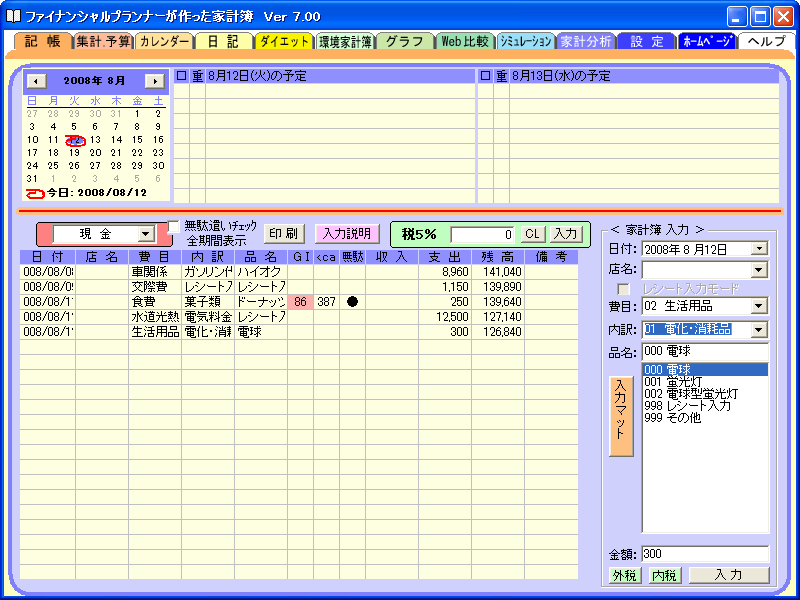Click the 8月13日 schedule header checkbox
The image size is (800, 600).
pos(486,76)
